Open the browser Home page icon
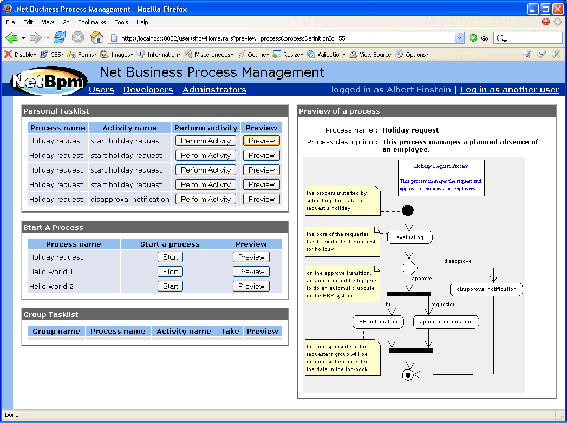 pos(96,38)
